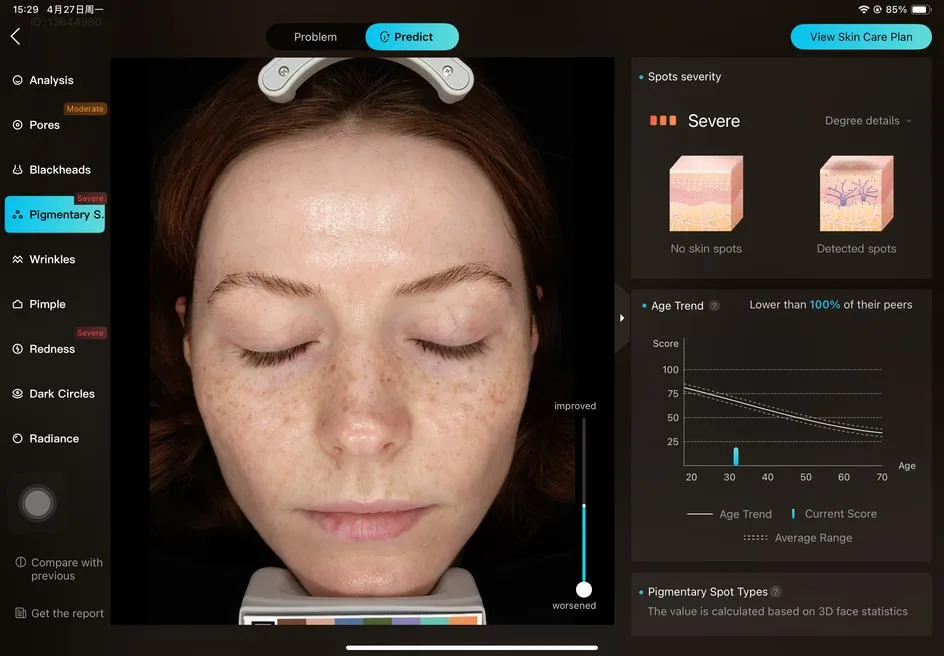This screenshot has width=944, height=656.
Task: Click the Current Score legend label
Action: [x=840, y=514]
